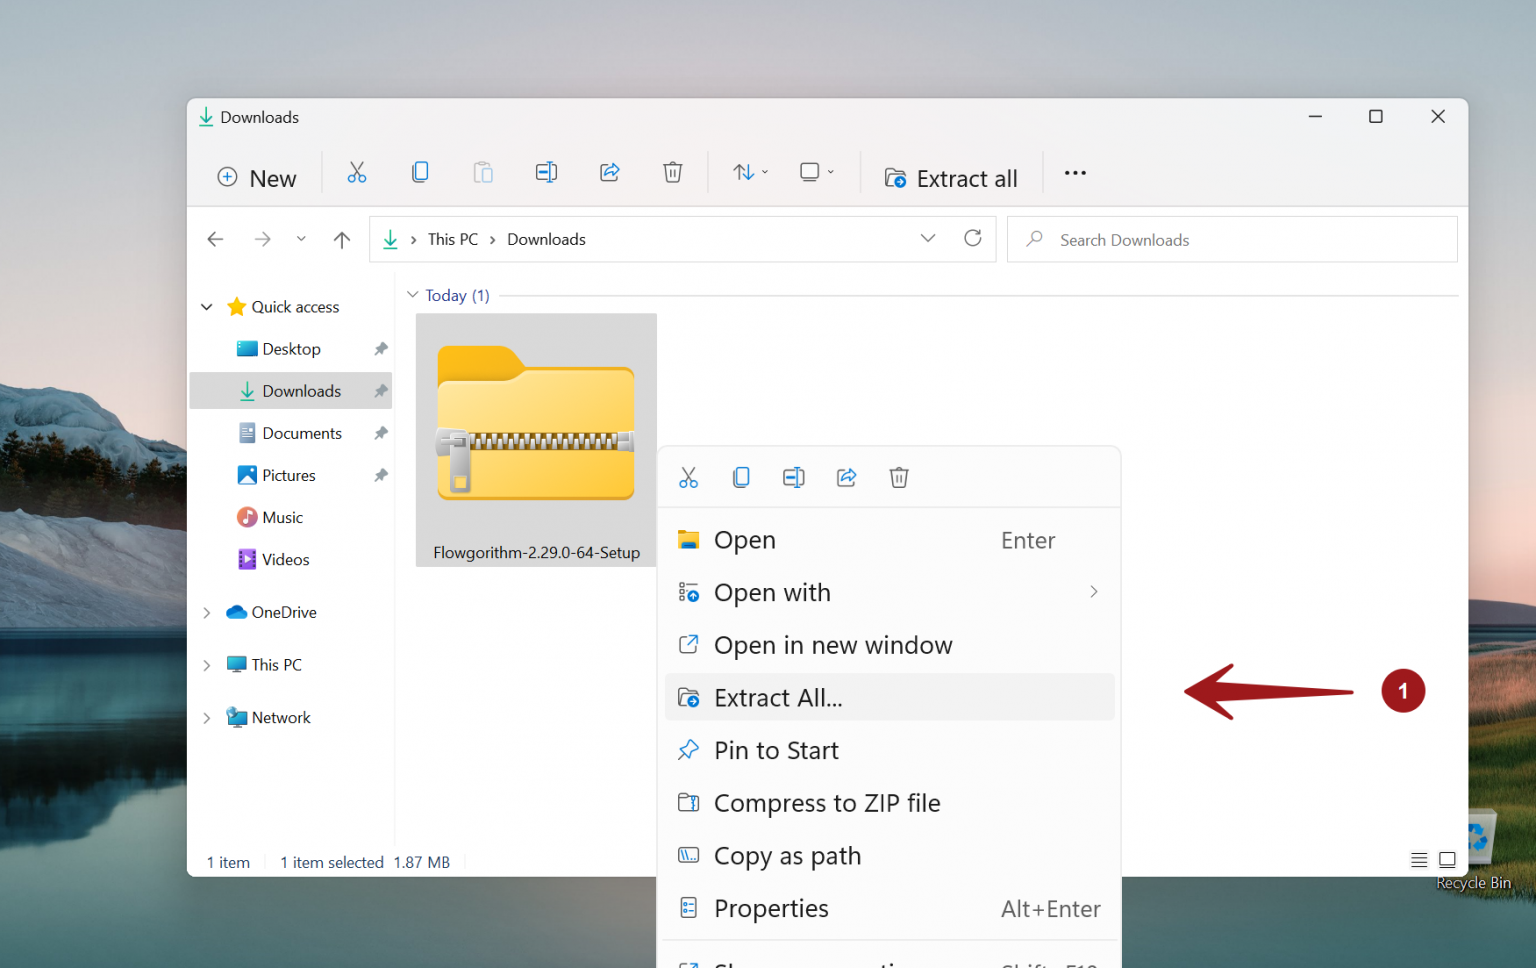Click the Share icon in the top toolbar
This screenshot has width=1536, height=968.
609,173
